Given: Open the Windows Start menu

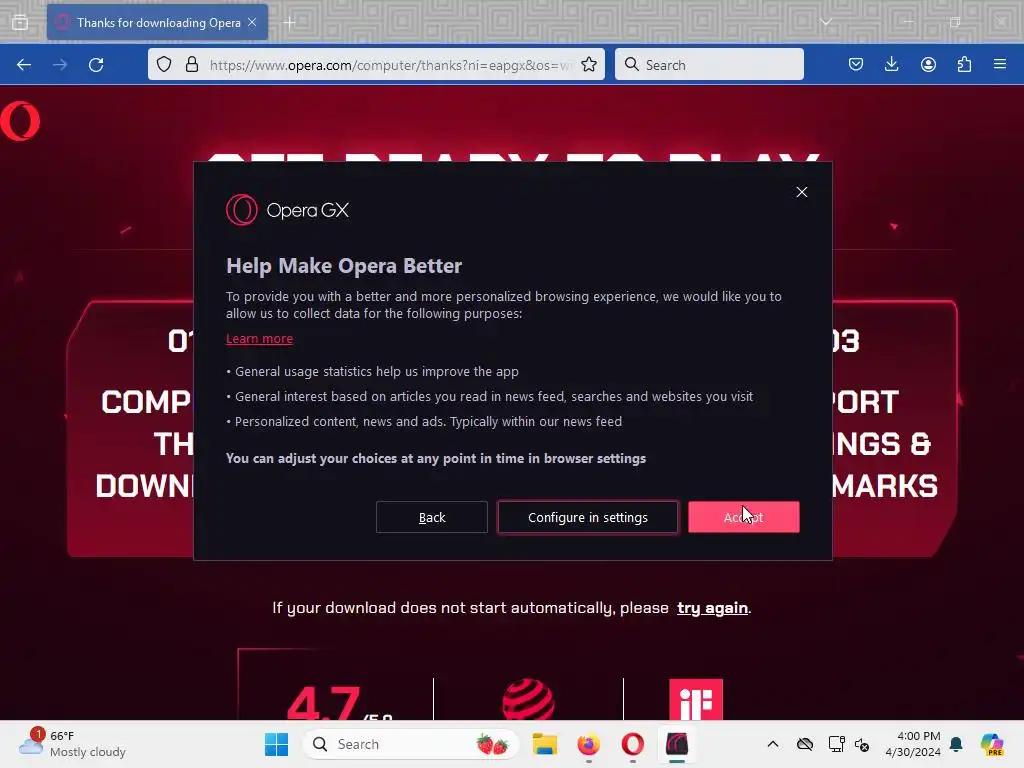Looking at the screenshot, I should [276, 744].
